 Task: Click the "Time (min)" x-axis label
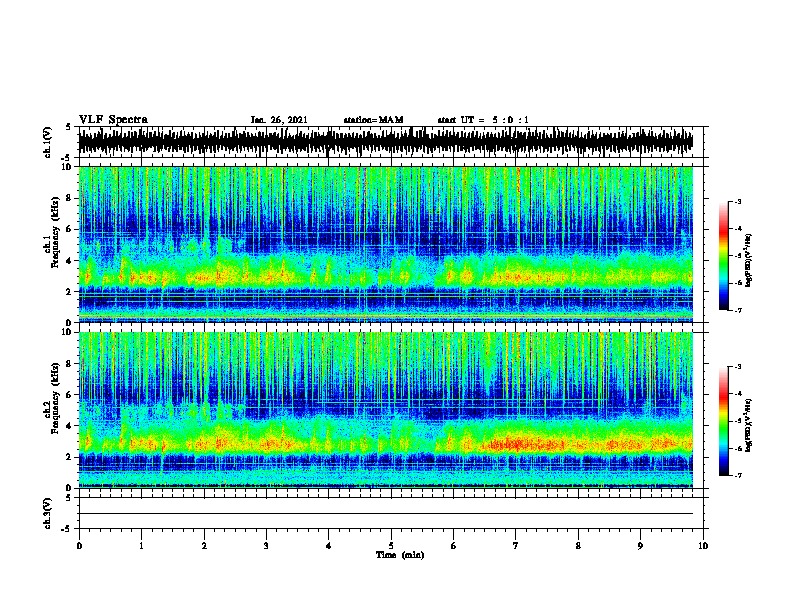coord(400,555)
